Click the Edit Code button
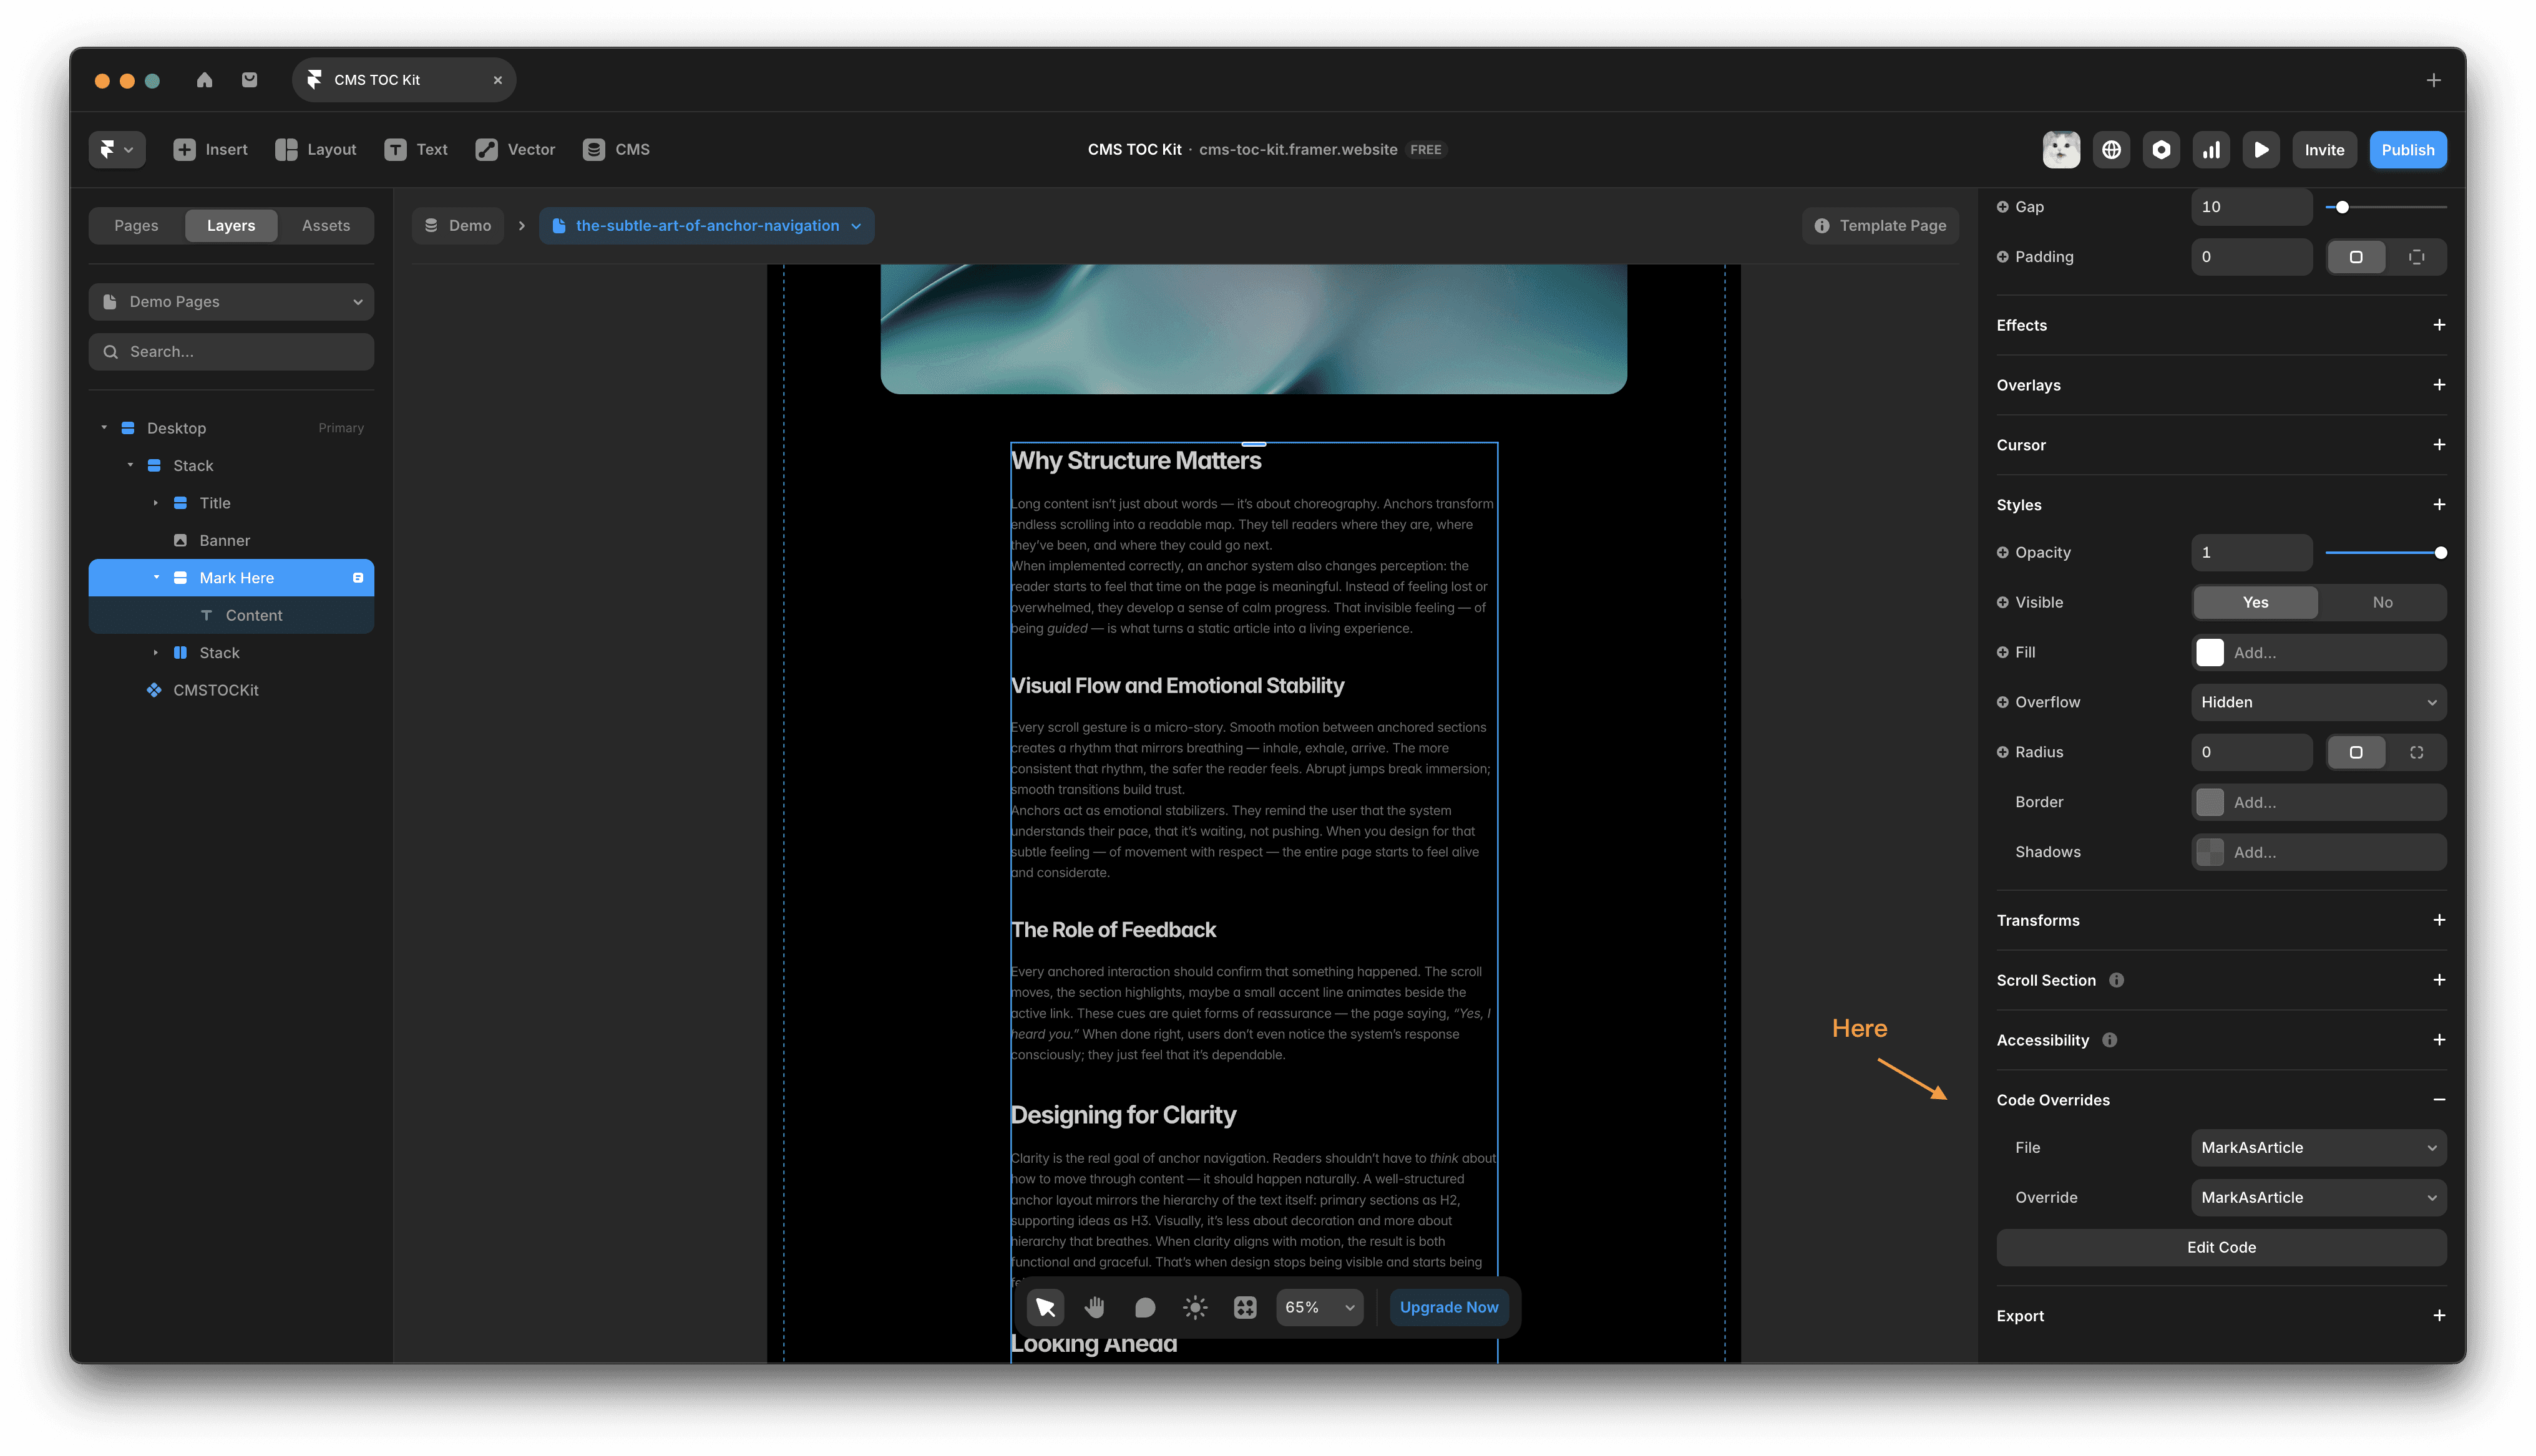Viewport: 2536px width, 1456px height. point(2220,1247)
